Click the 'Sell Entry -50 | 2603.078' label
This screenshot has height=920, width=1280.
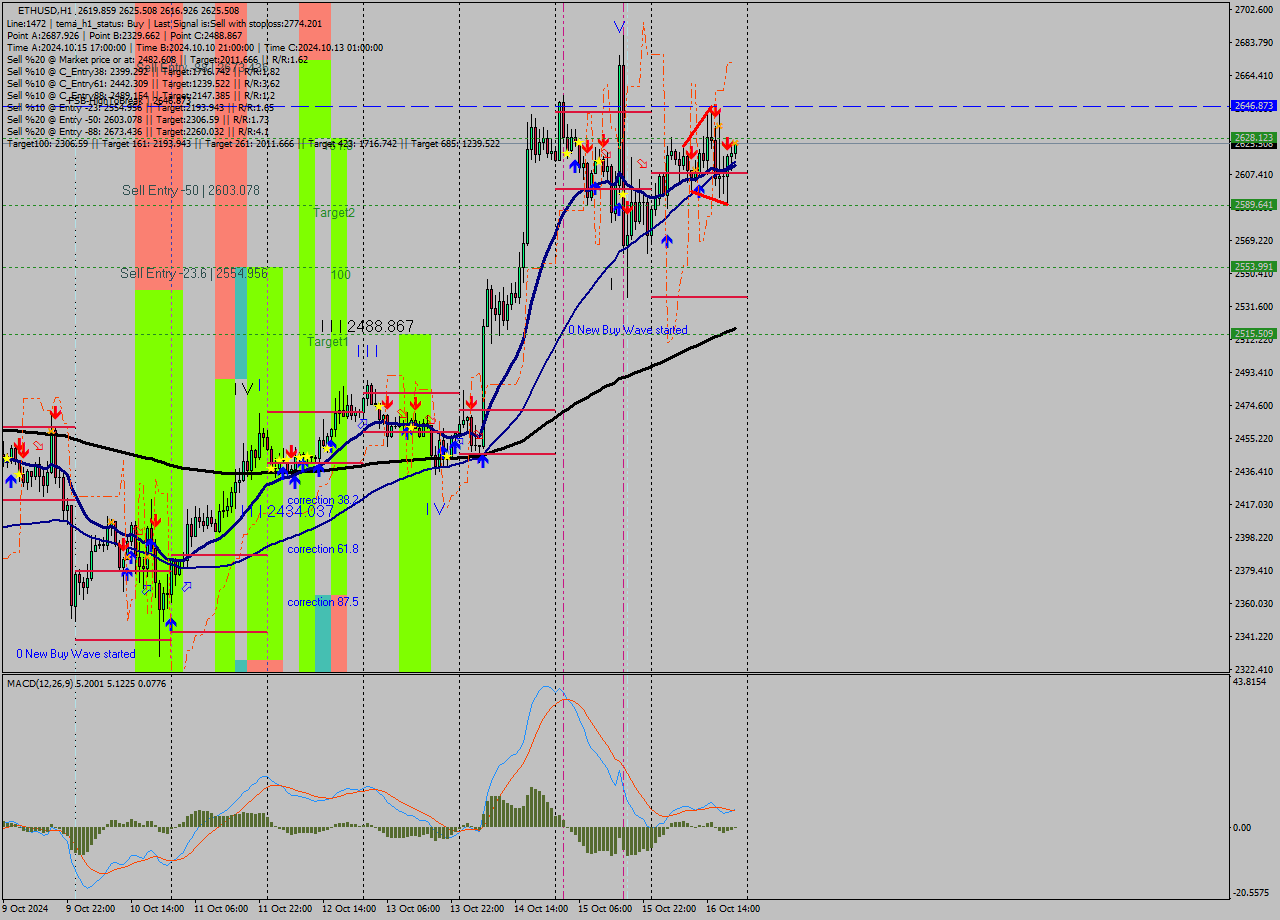point(190,190)
